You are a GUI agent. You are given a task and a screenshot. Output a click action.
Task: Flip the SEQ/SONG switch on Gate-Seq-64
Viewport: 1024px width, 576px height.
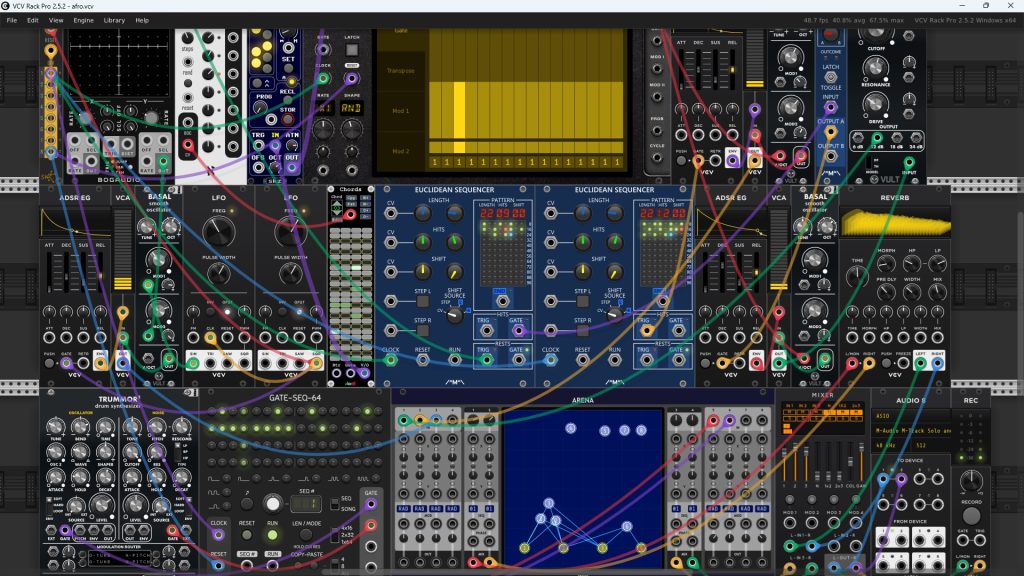click(334, 504)
